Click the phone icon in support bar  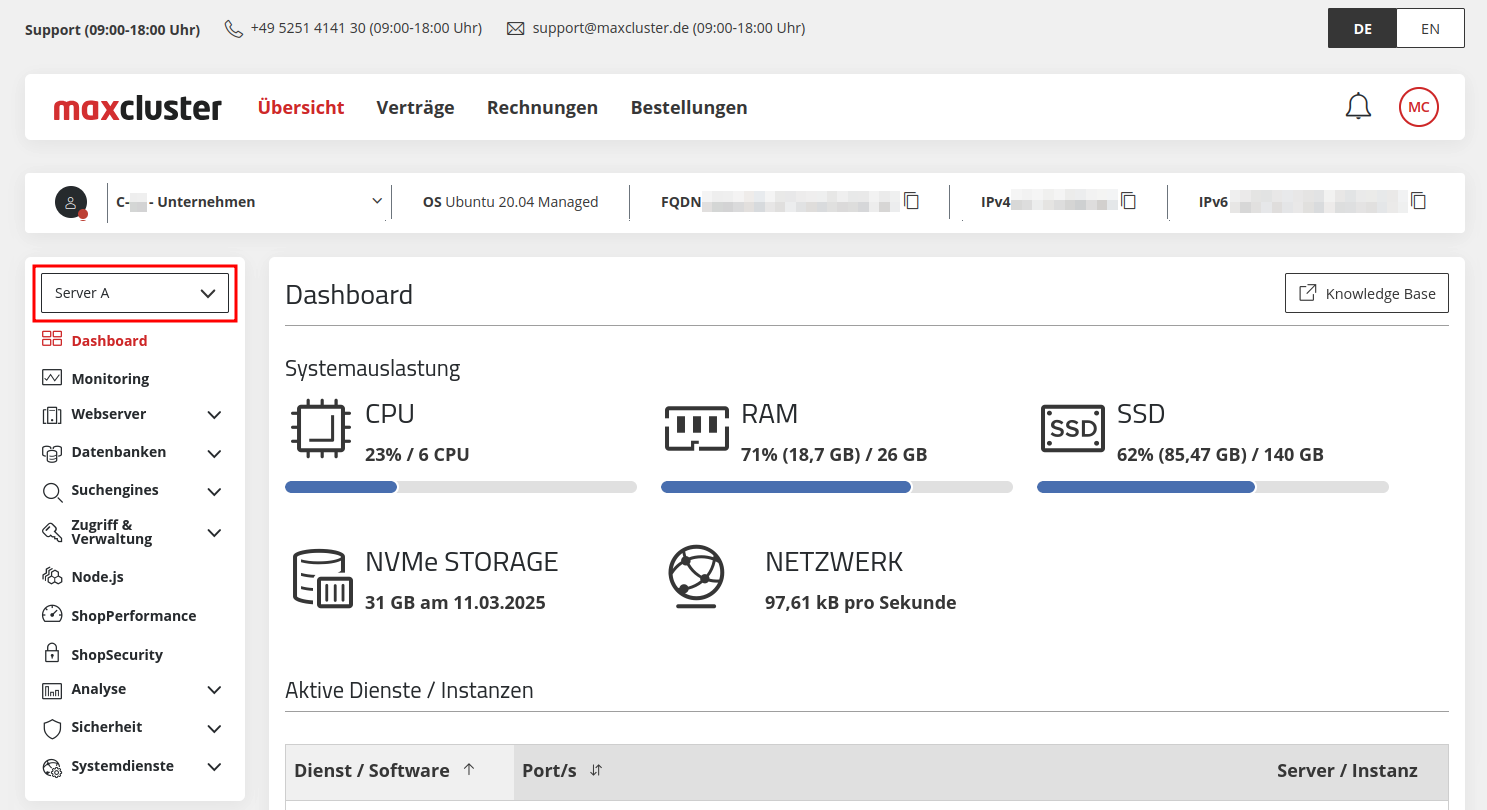234,29
